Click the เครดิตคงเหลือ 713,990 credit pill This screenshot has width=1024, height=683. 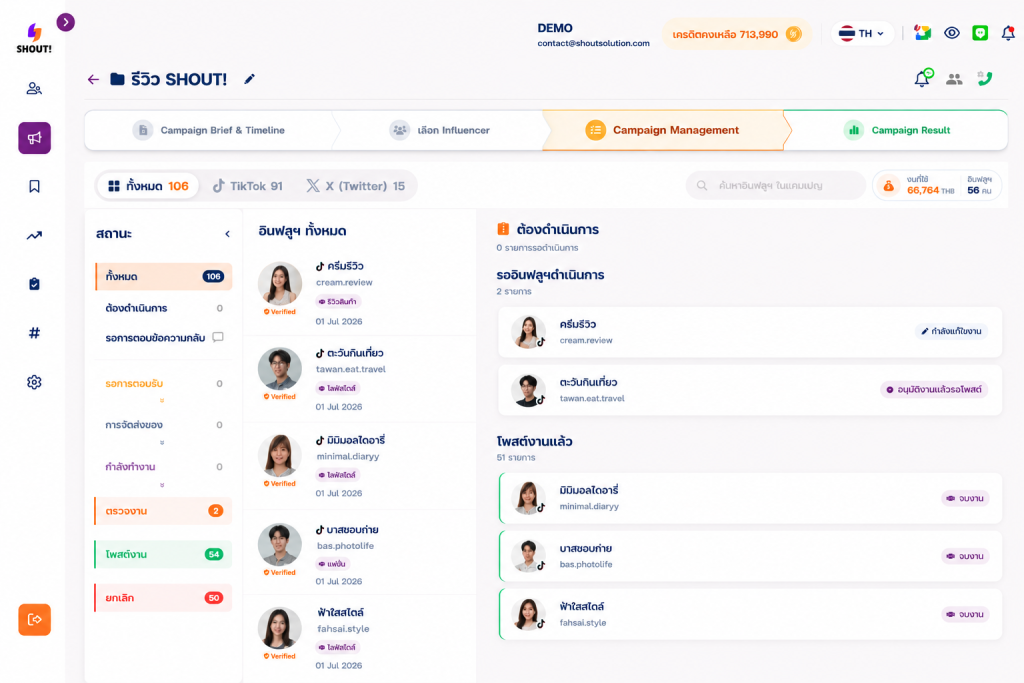pos(736,34)
